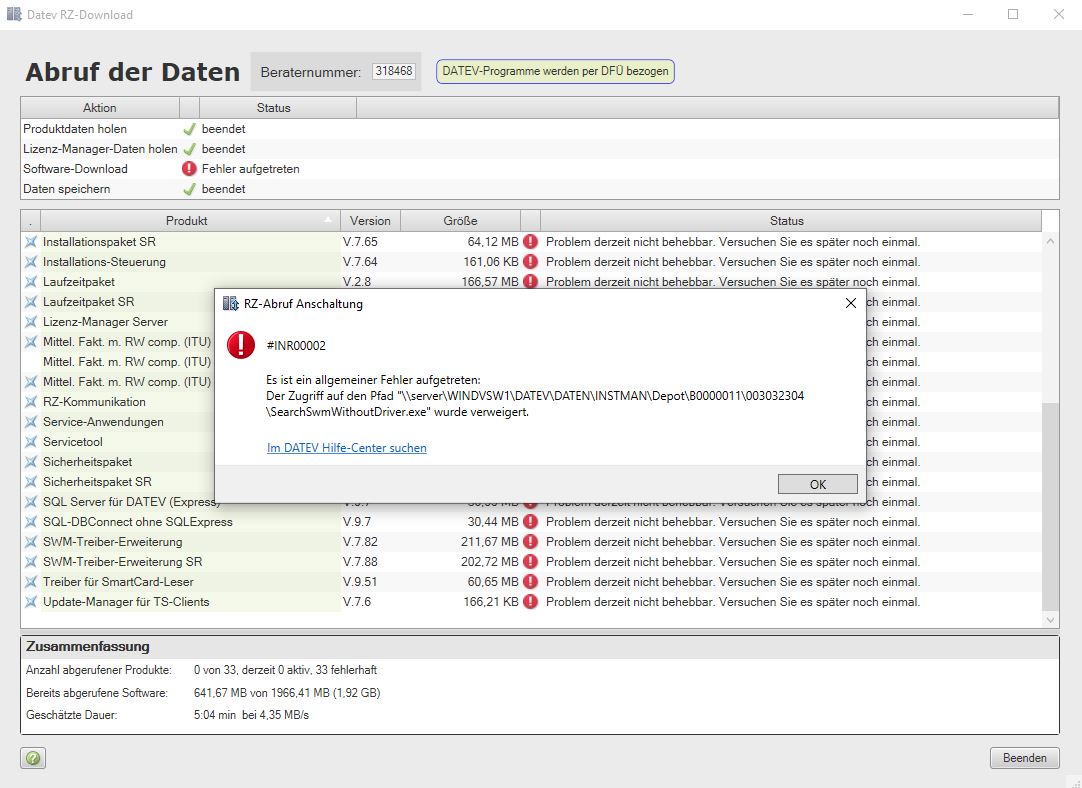Click the green checkmark next to Produktdaten holen
1082x788 pixels.
[189, 129]
